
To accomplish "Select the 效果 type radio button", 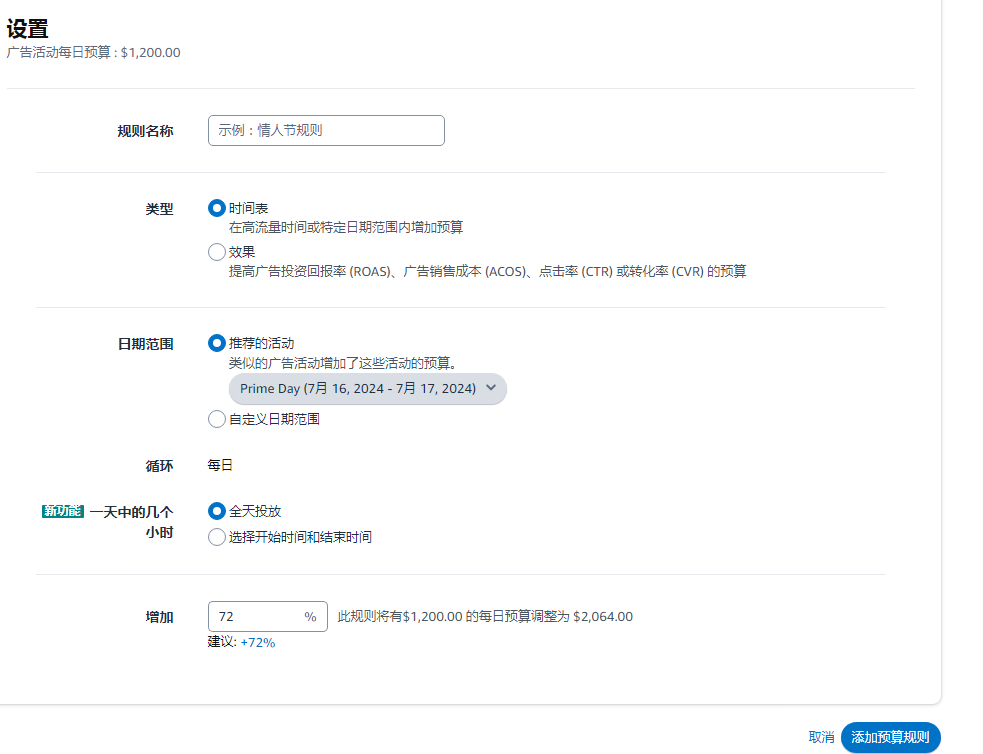I will pos(217,252).
